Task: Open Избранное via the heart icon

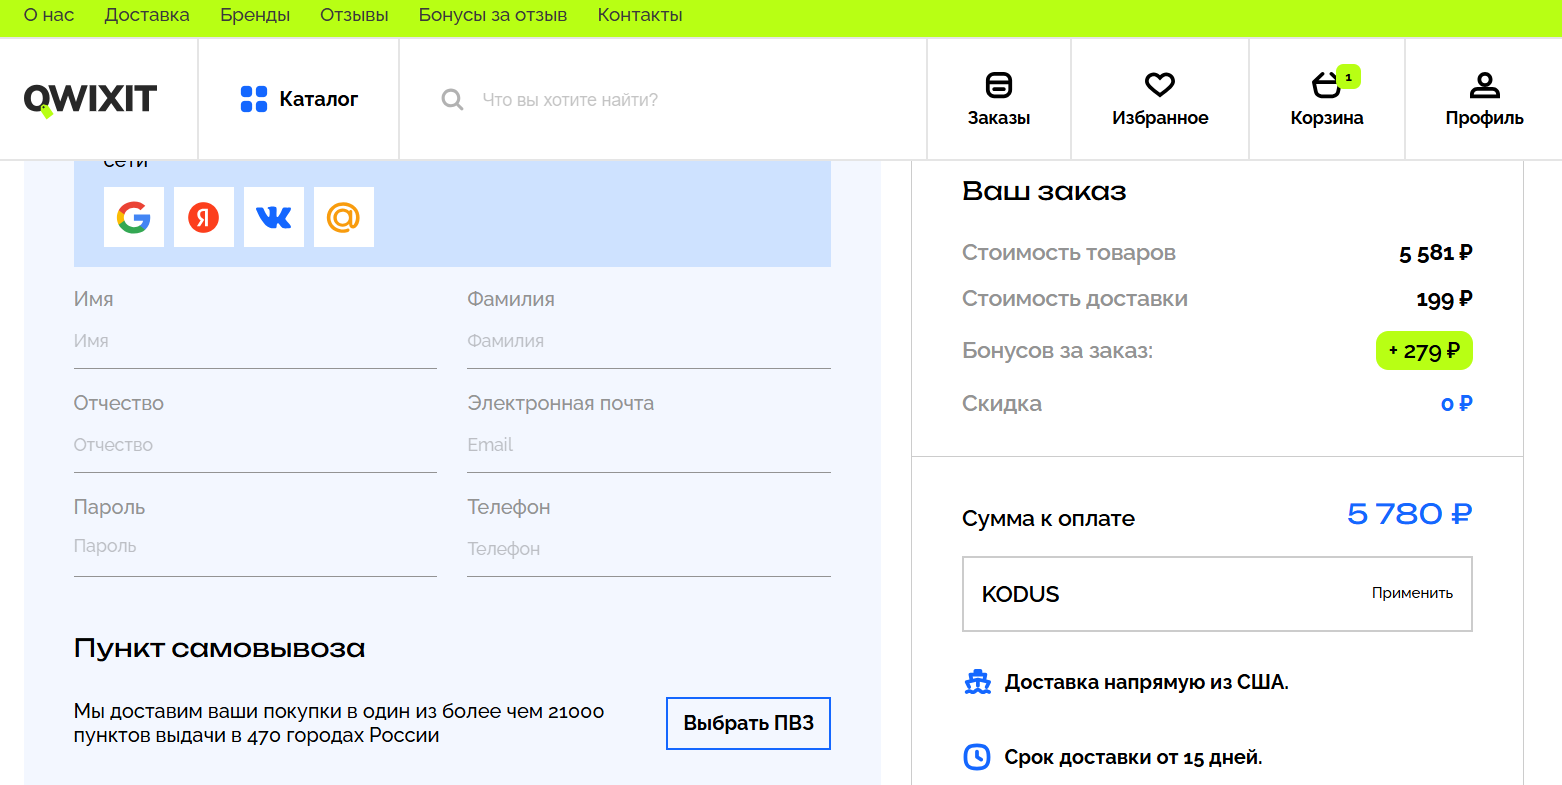Action: (x=1158, y=84)
